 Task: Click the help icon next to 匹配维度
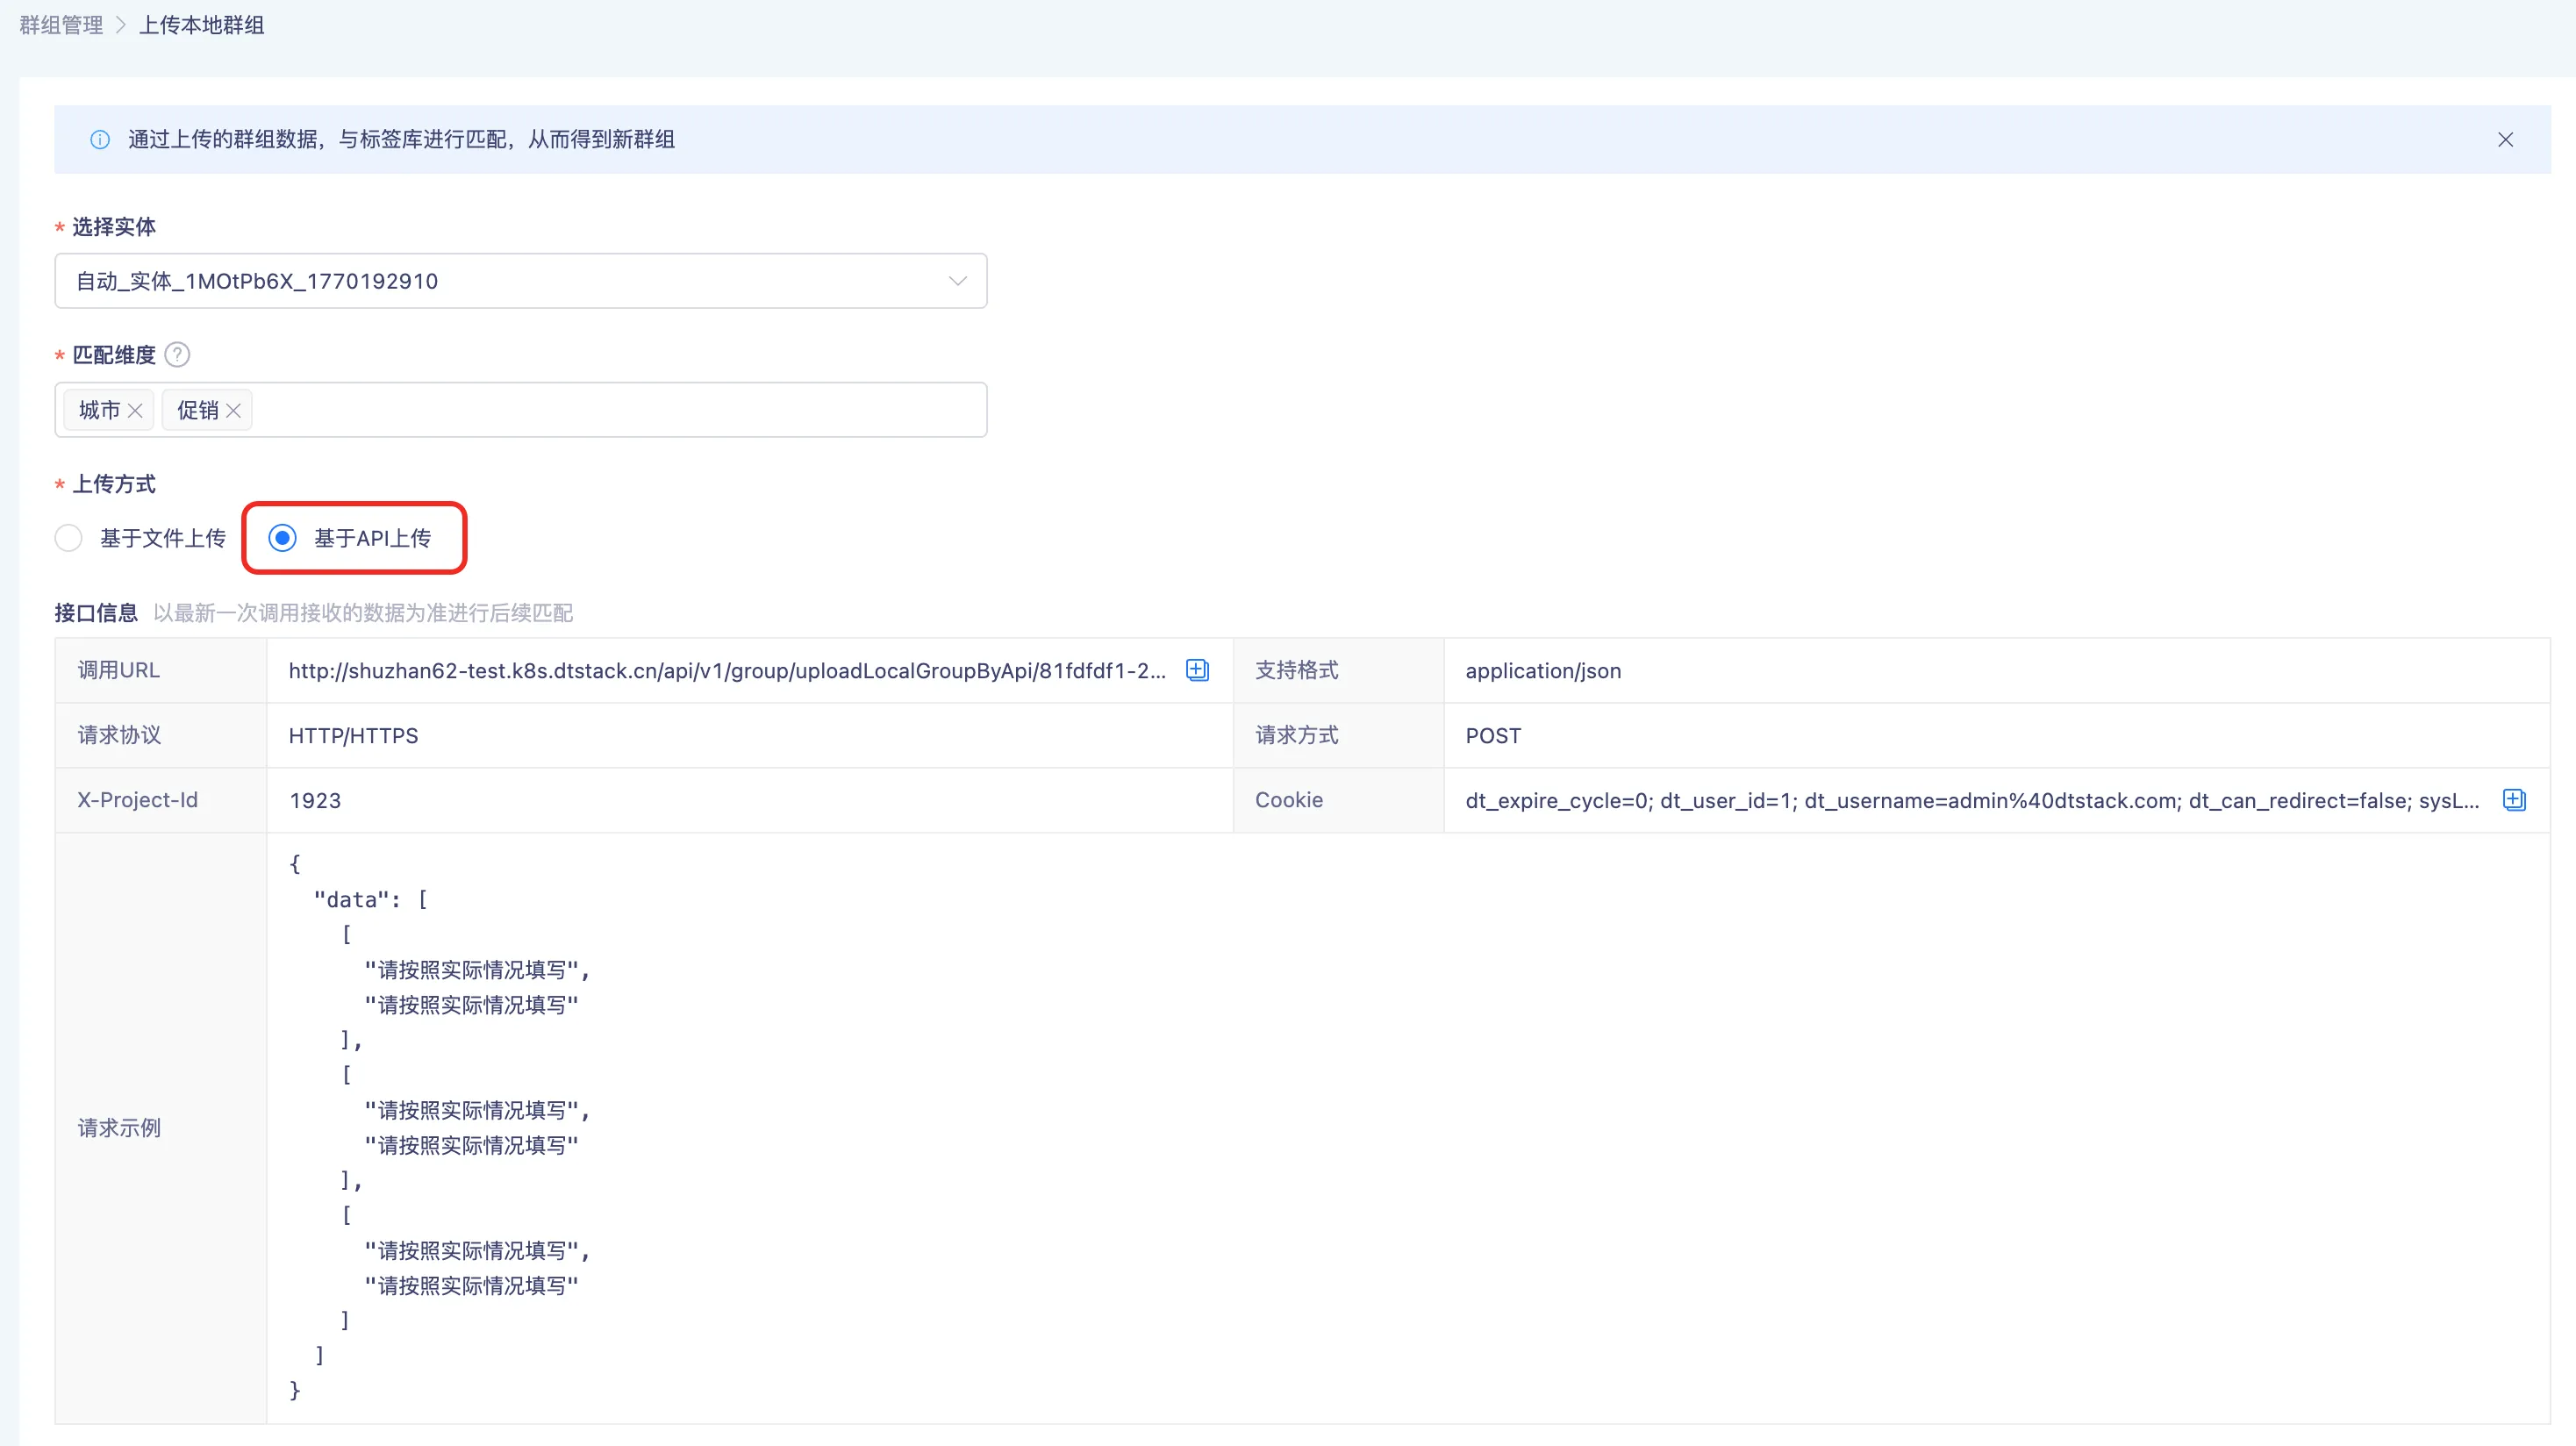pyautogui.click(x=177, y=355)
